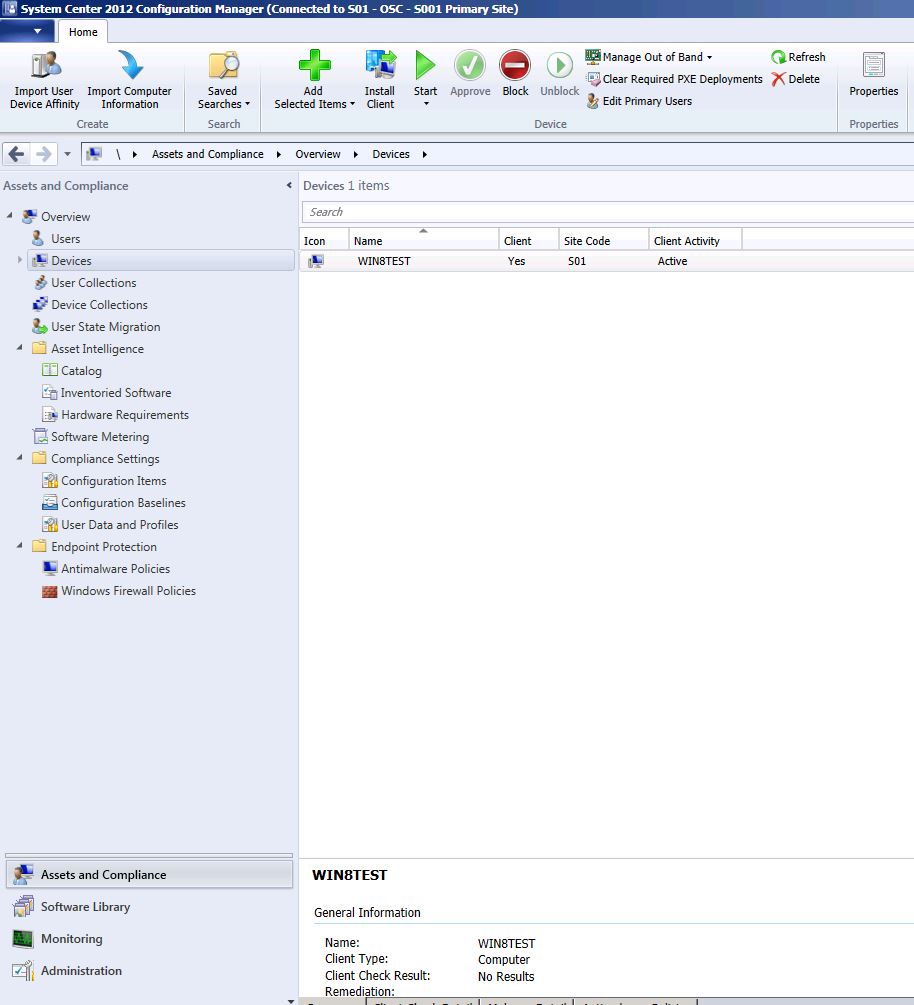Open the Administration workspace
This screenshot has width=914, height=1005.
(81, 971)
